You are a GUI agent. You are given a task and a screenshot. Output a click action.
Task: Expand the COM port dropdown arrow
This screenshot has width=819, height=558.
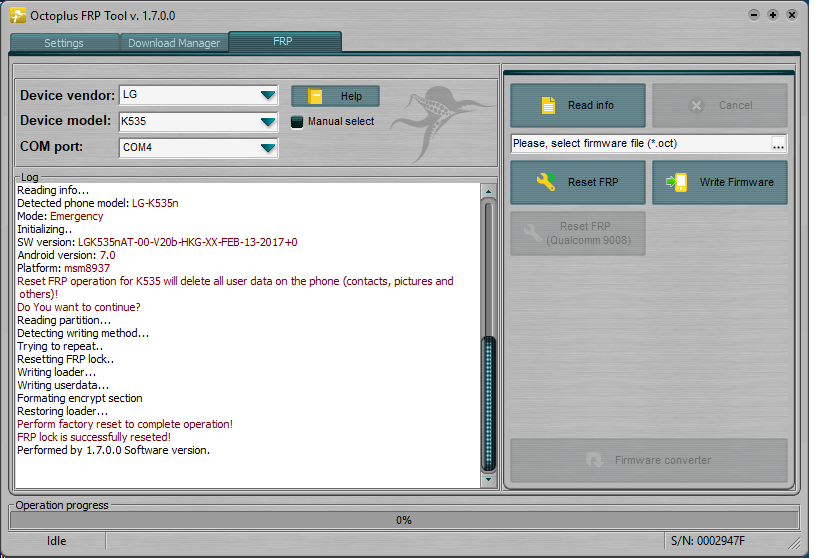click(268, 148)
